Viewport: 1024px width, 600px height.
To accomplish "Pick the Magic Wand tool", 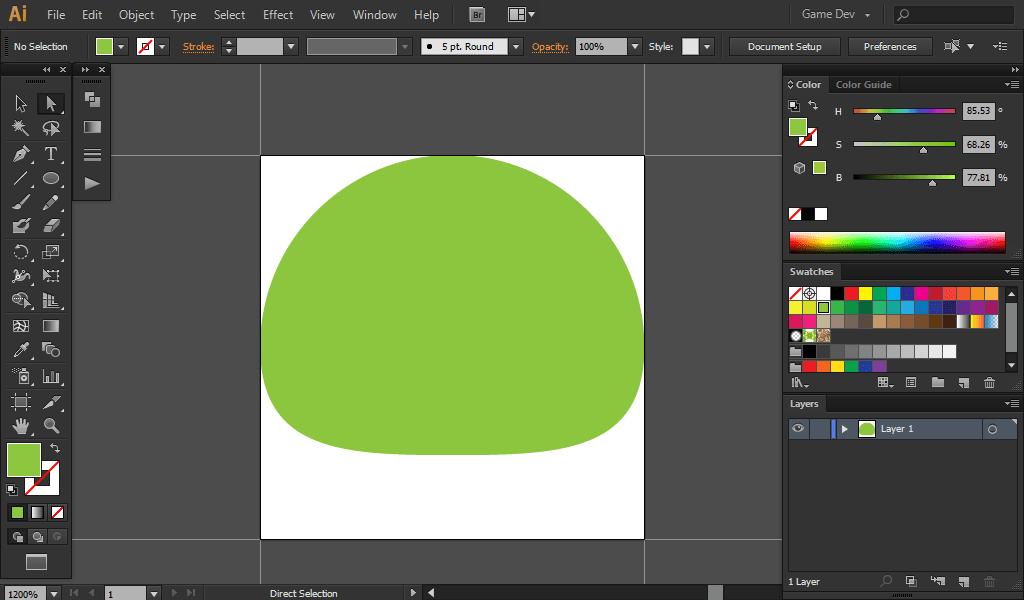I will tap(20, 128).
